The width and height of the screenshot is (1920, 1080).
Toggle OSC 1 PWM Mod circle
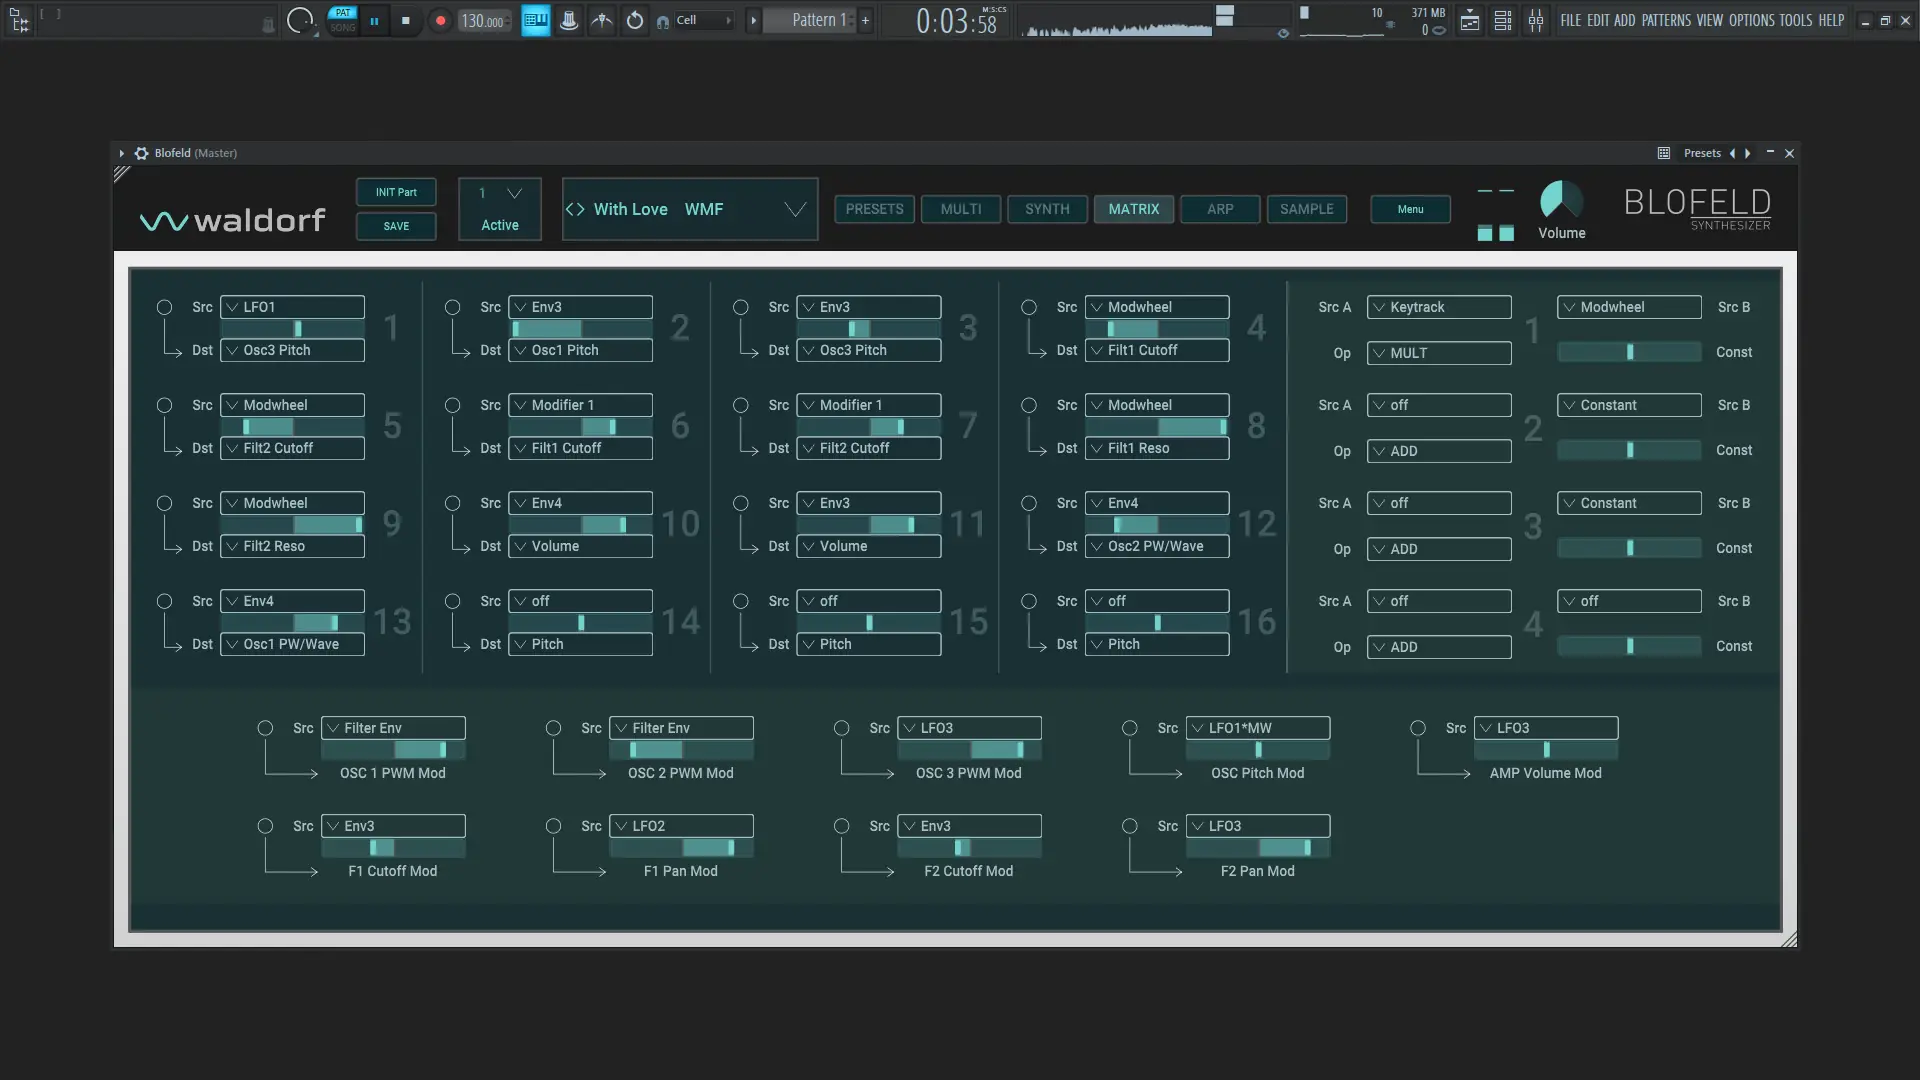click(265, 728)
